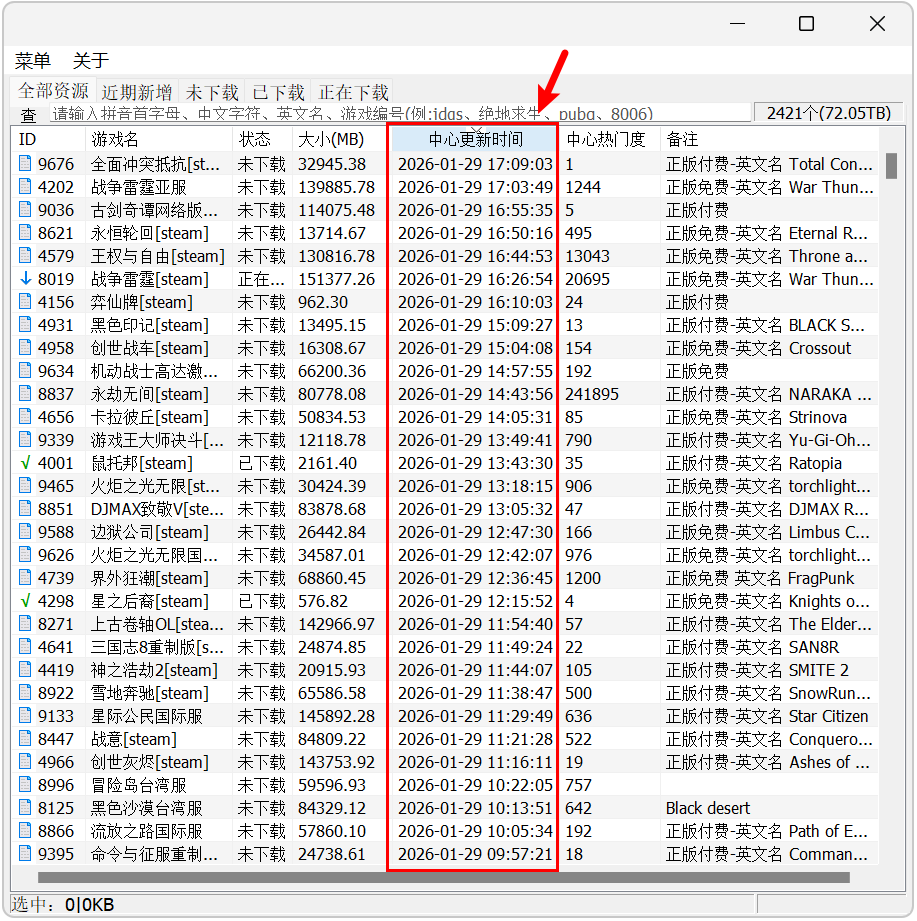Click the update time 2026-01-29 09:57:21
This screenshot has height=921, width=917.
(475, 854)
